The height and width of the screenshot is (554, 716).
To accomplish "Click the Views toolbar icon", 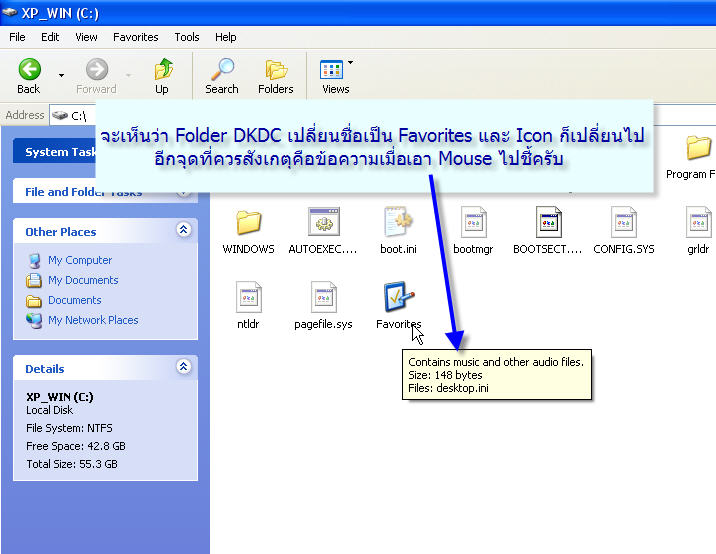I will point(332,70).
